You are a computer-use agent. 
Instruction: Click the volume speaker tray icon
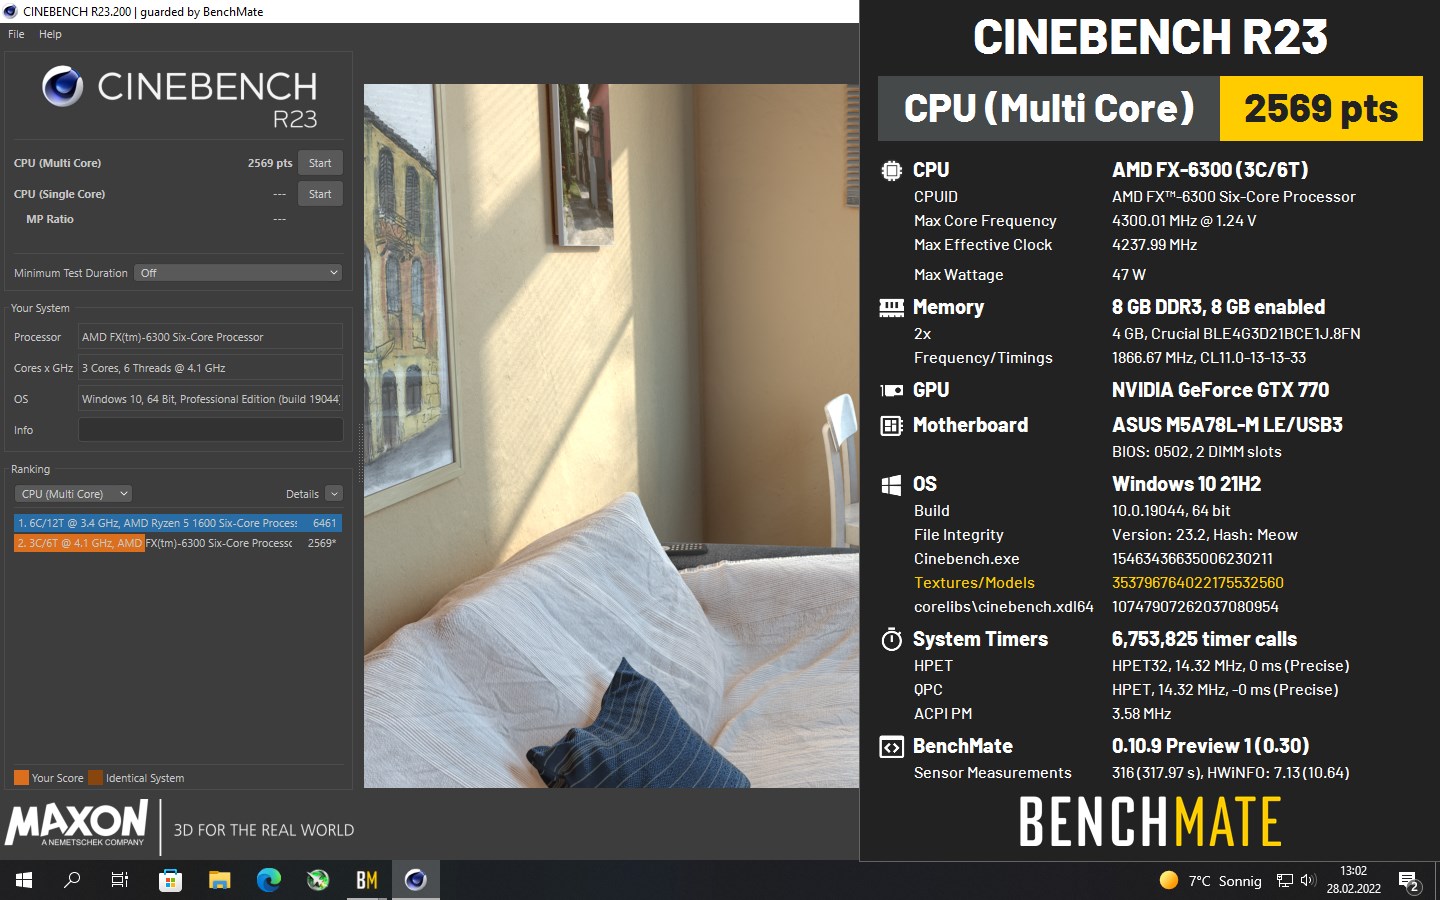tap(1308, 881)
